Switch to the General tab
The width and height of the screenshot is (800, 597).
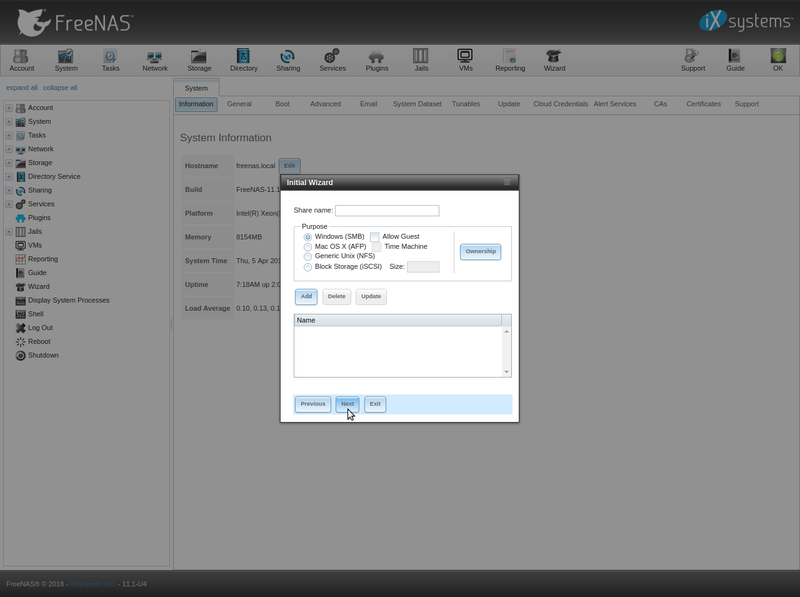pyautogui.click(x=239, y=104)
